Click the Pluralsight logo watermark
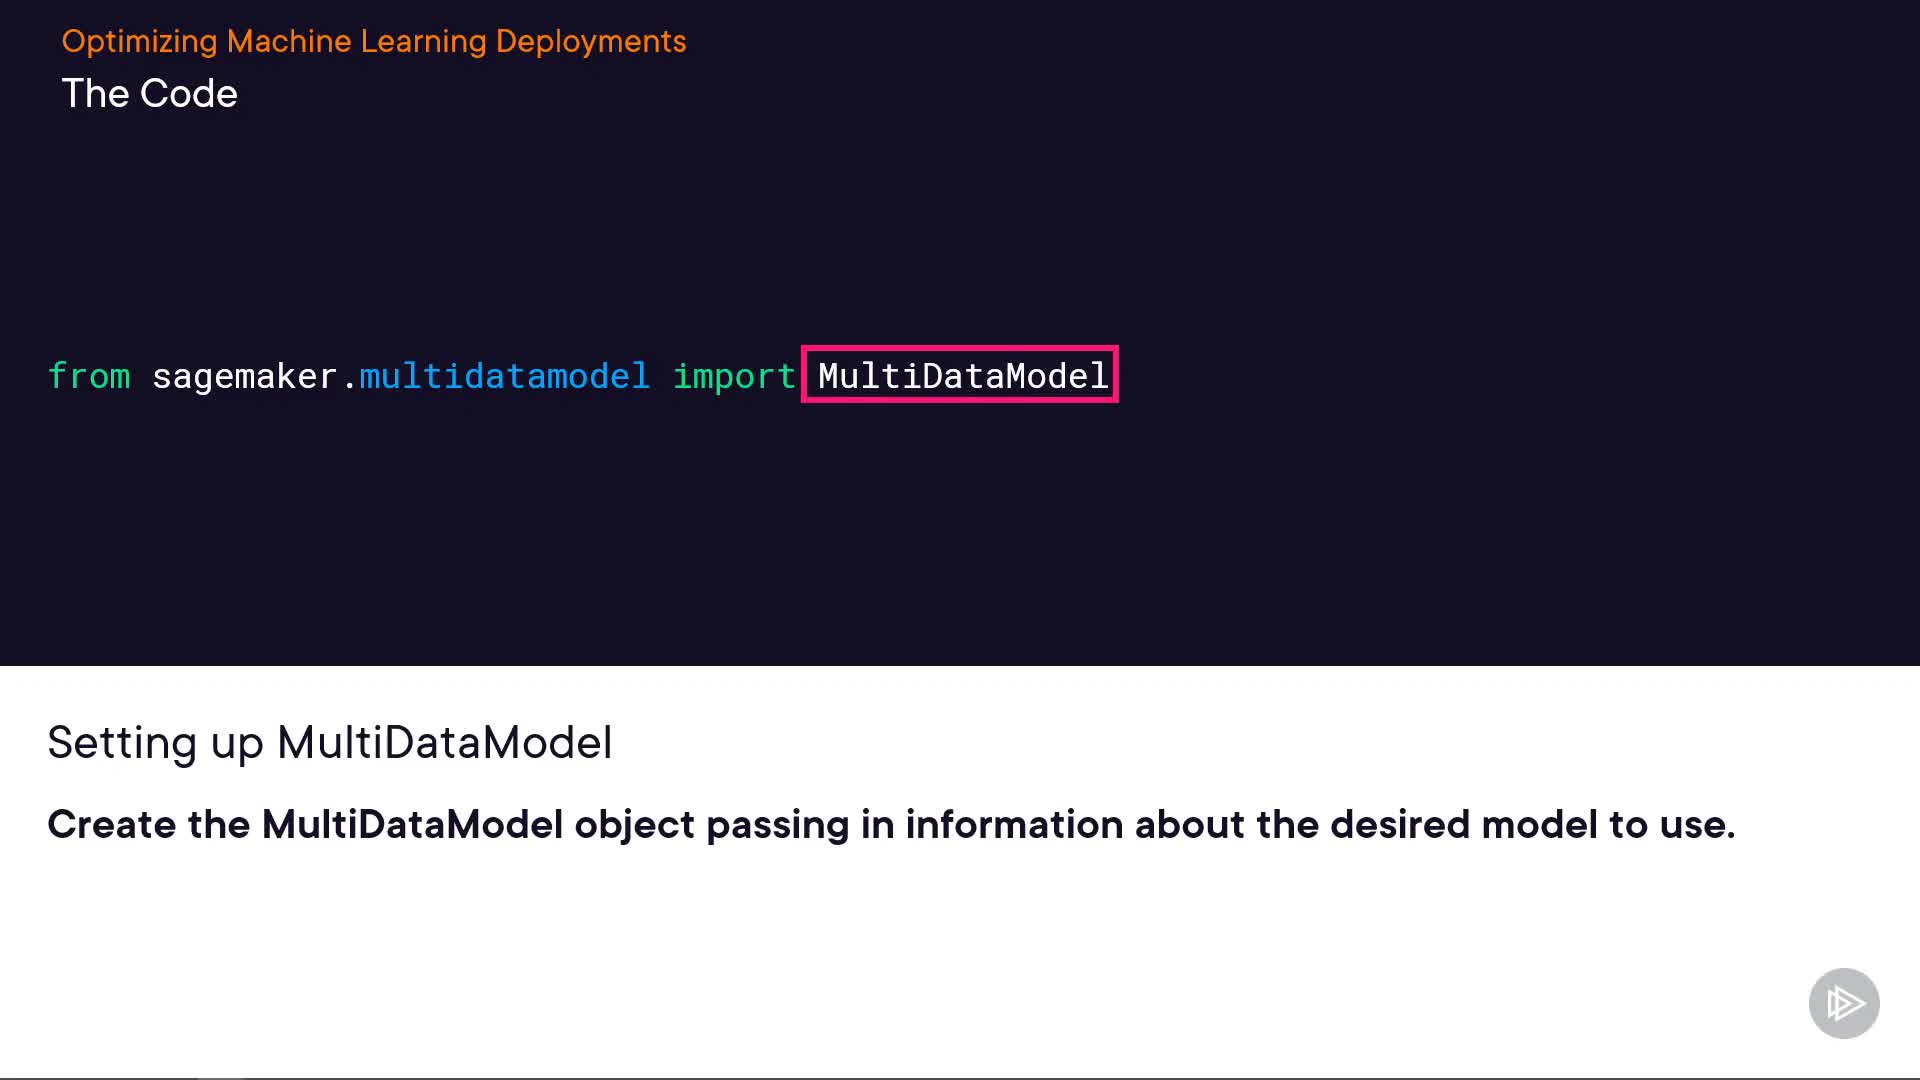The image size is (1920, 1080). pos(1844,1003)
